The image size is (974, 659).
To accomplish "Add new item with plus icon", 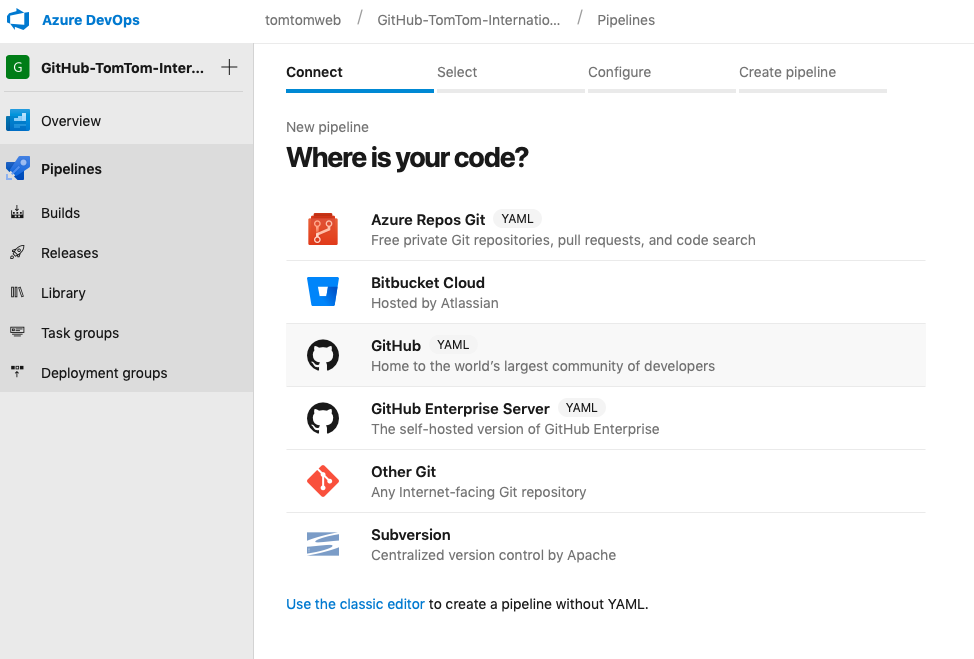I will coord(229,67).
